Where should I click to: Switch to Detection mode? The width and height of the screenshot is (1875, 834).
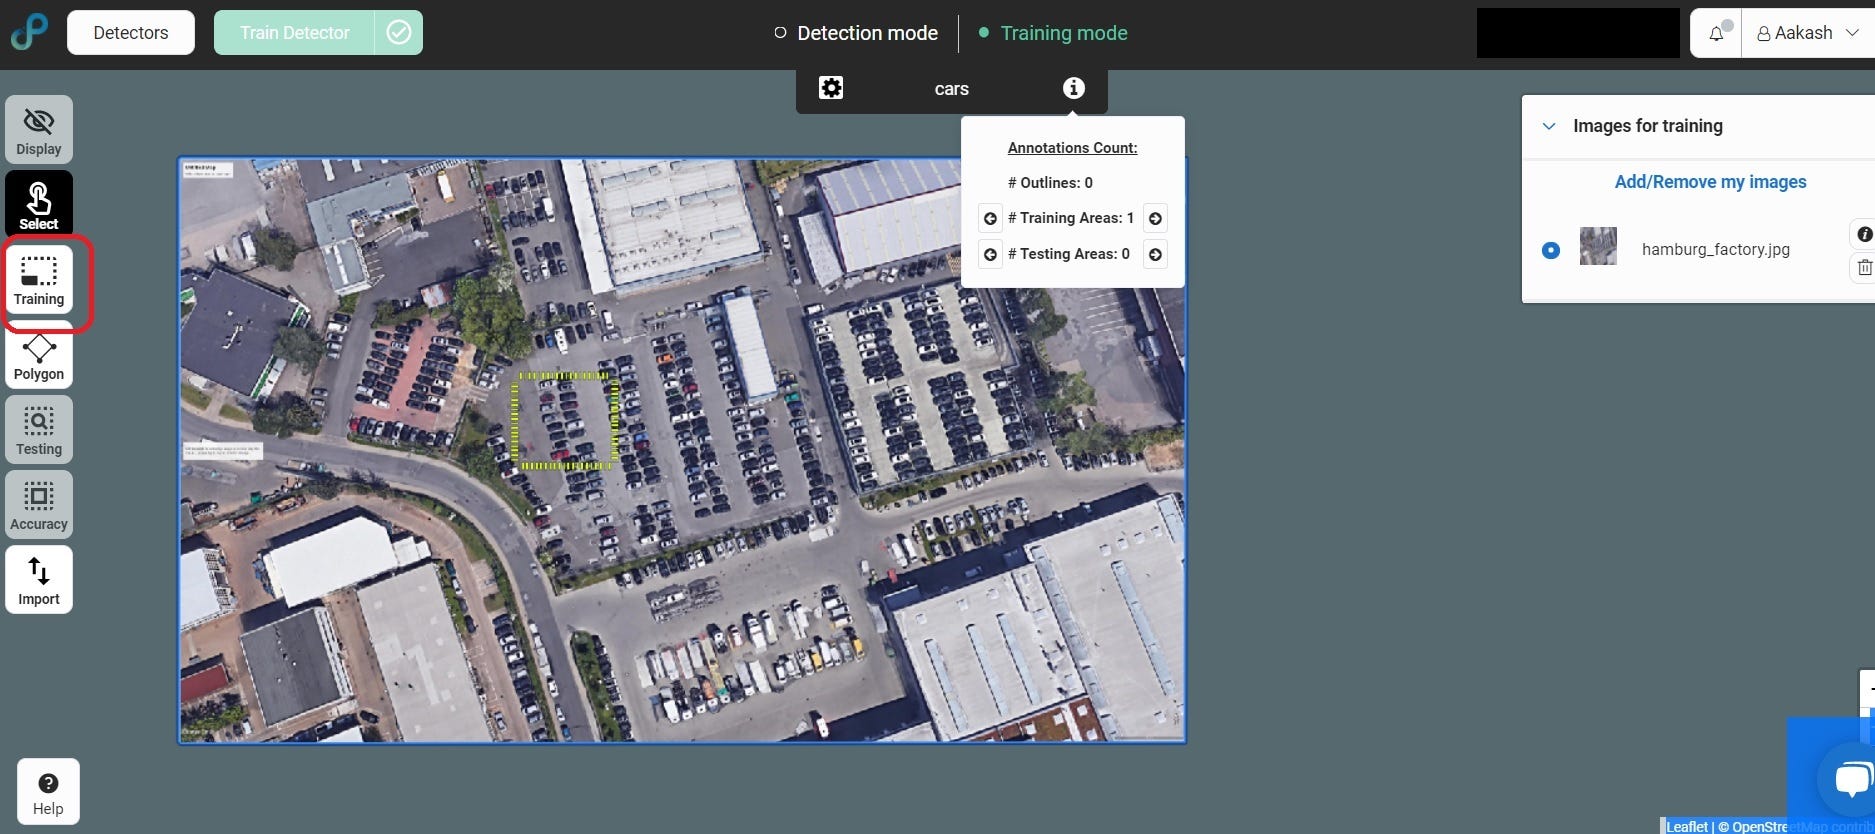(856, 33)
